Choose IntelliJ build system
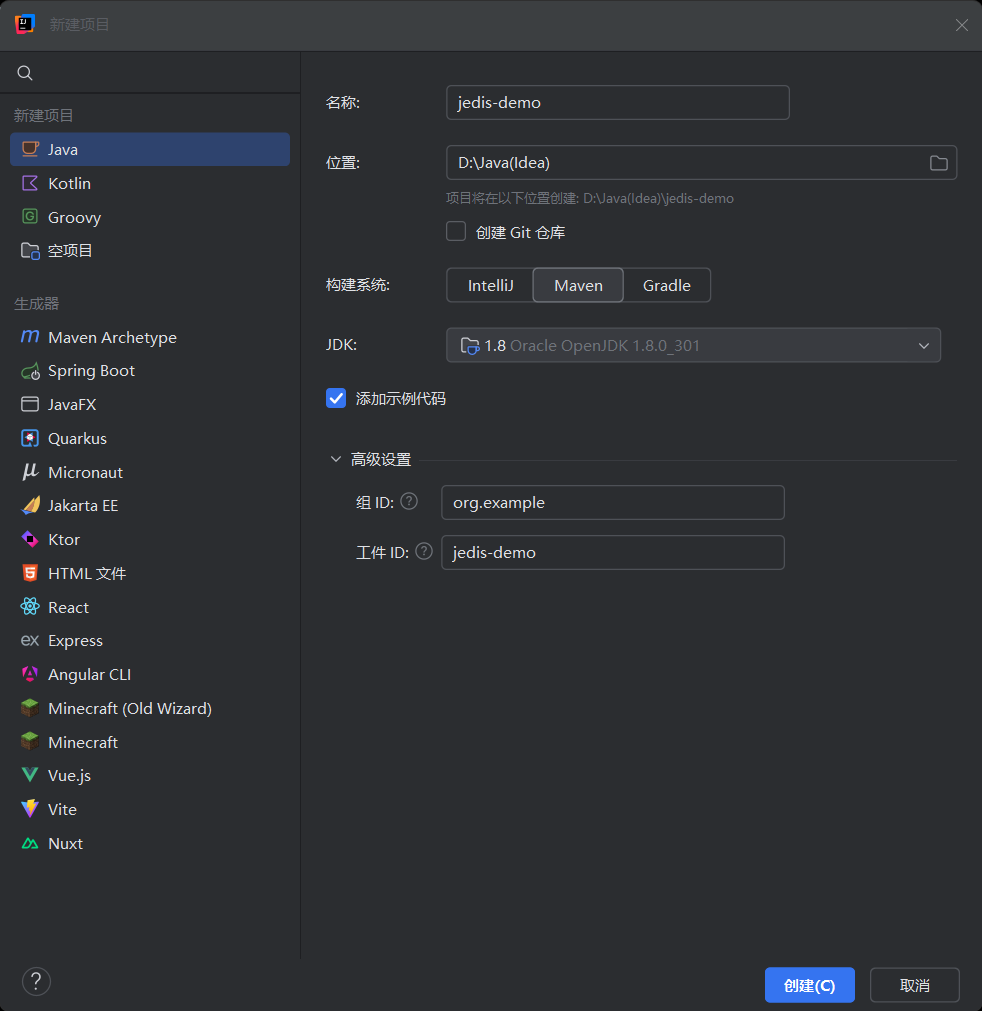 pos(490,285)
